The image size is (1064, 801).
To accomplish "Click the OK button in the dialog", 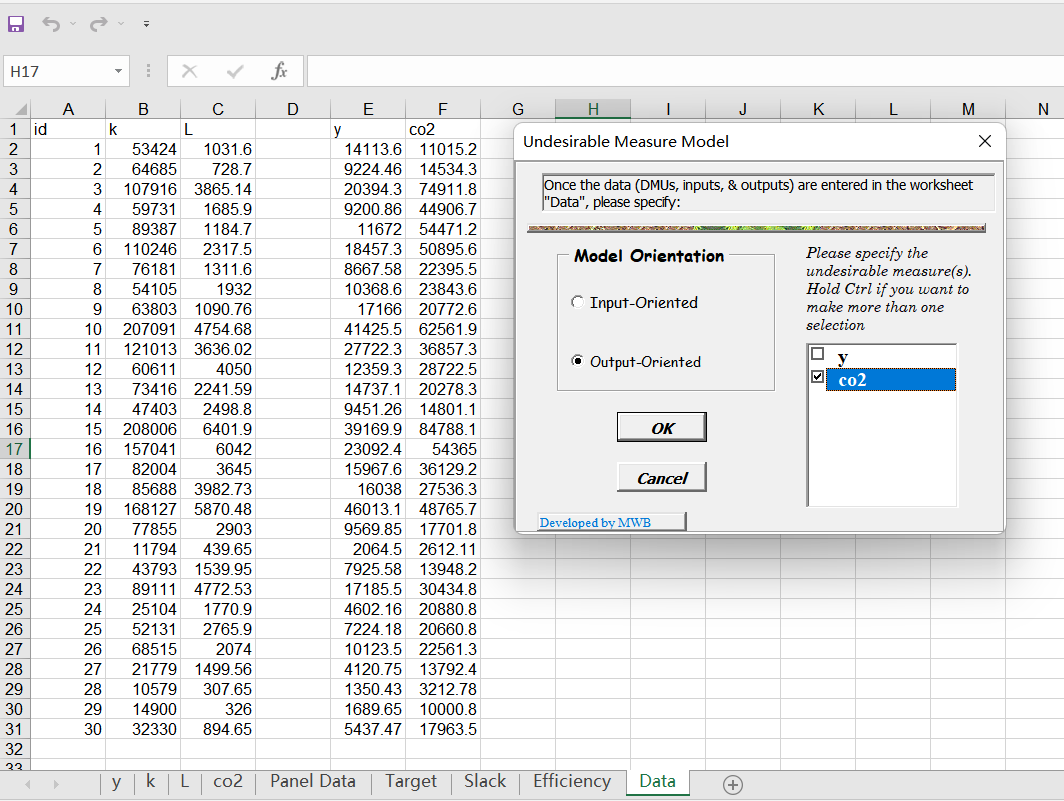I will coord(661,428).
